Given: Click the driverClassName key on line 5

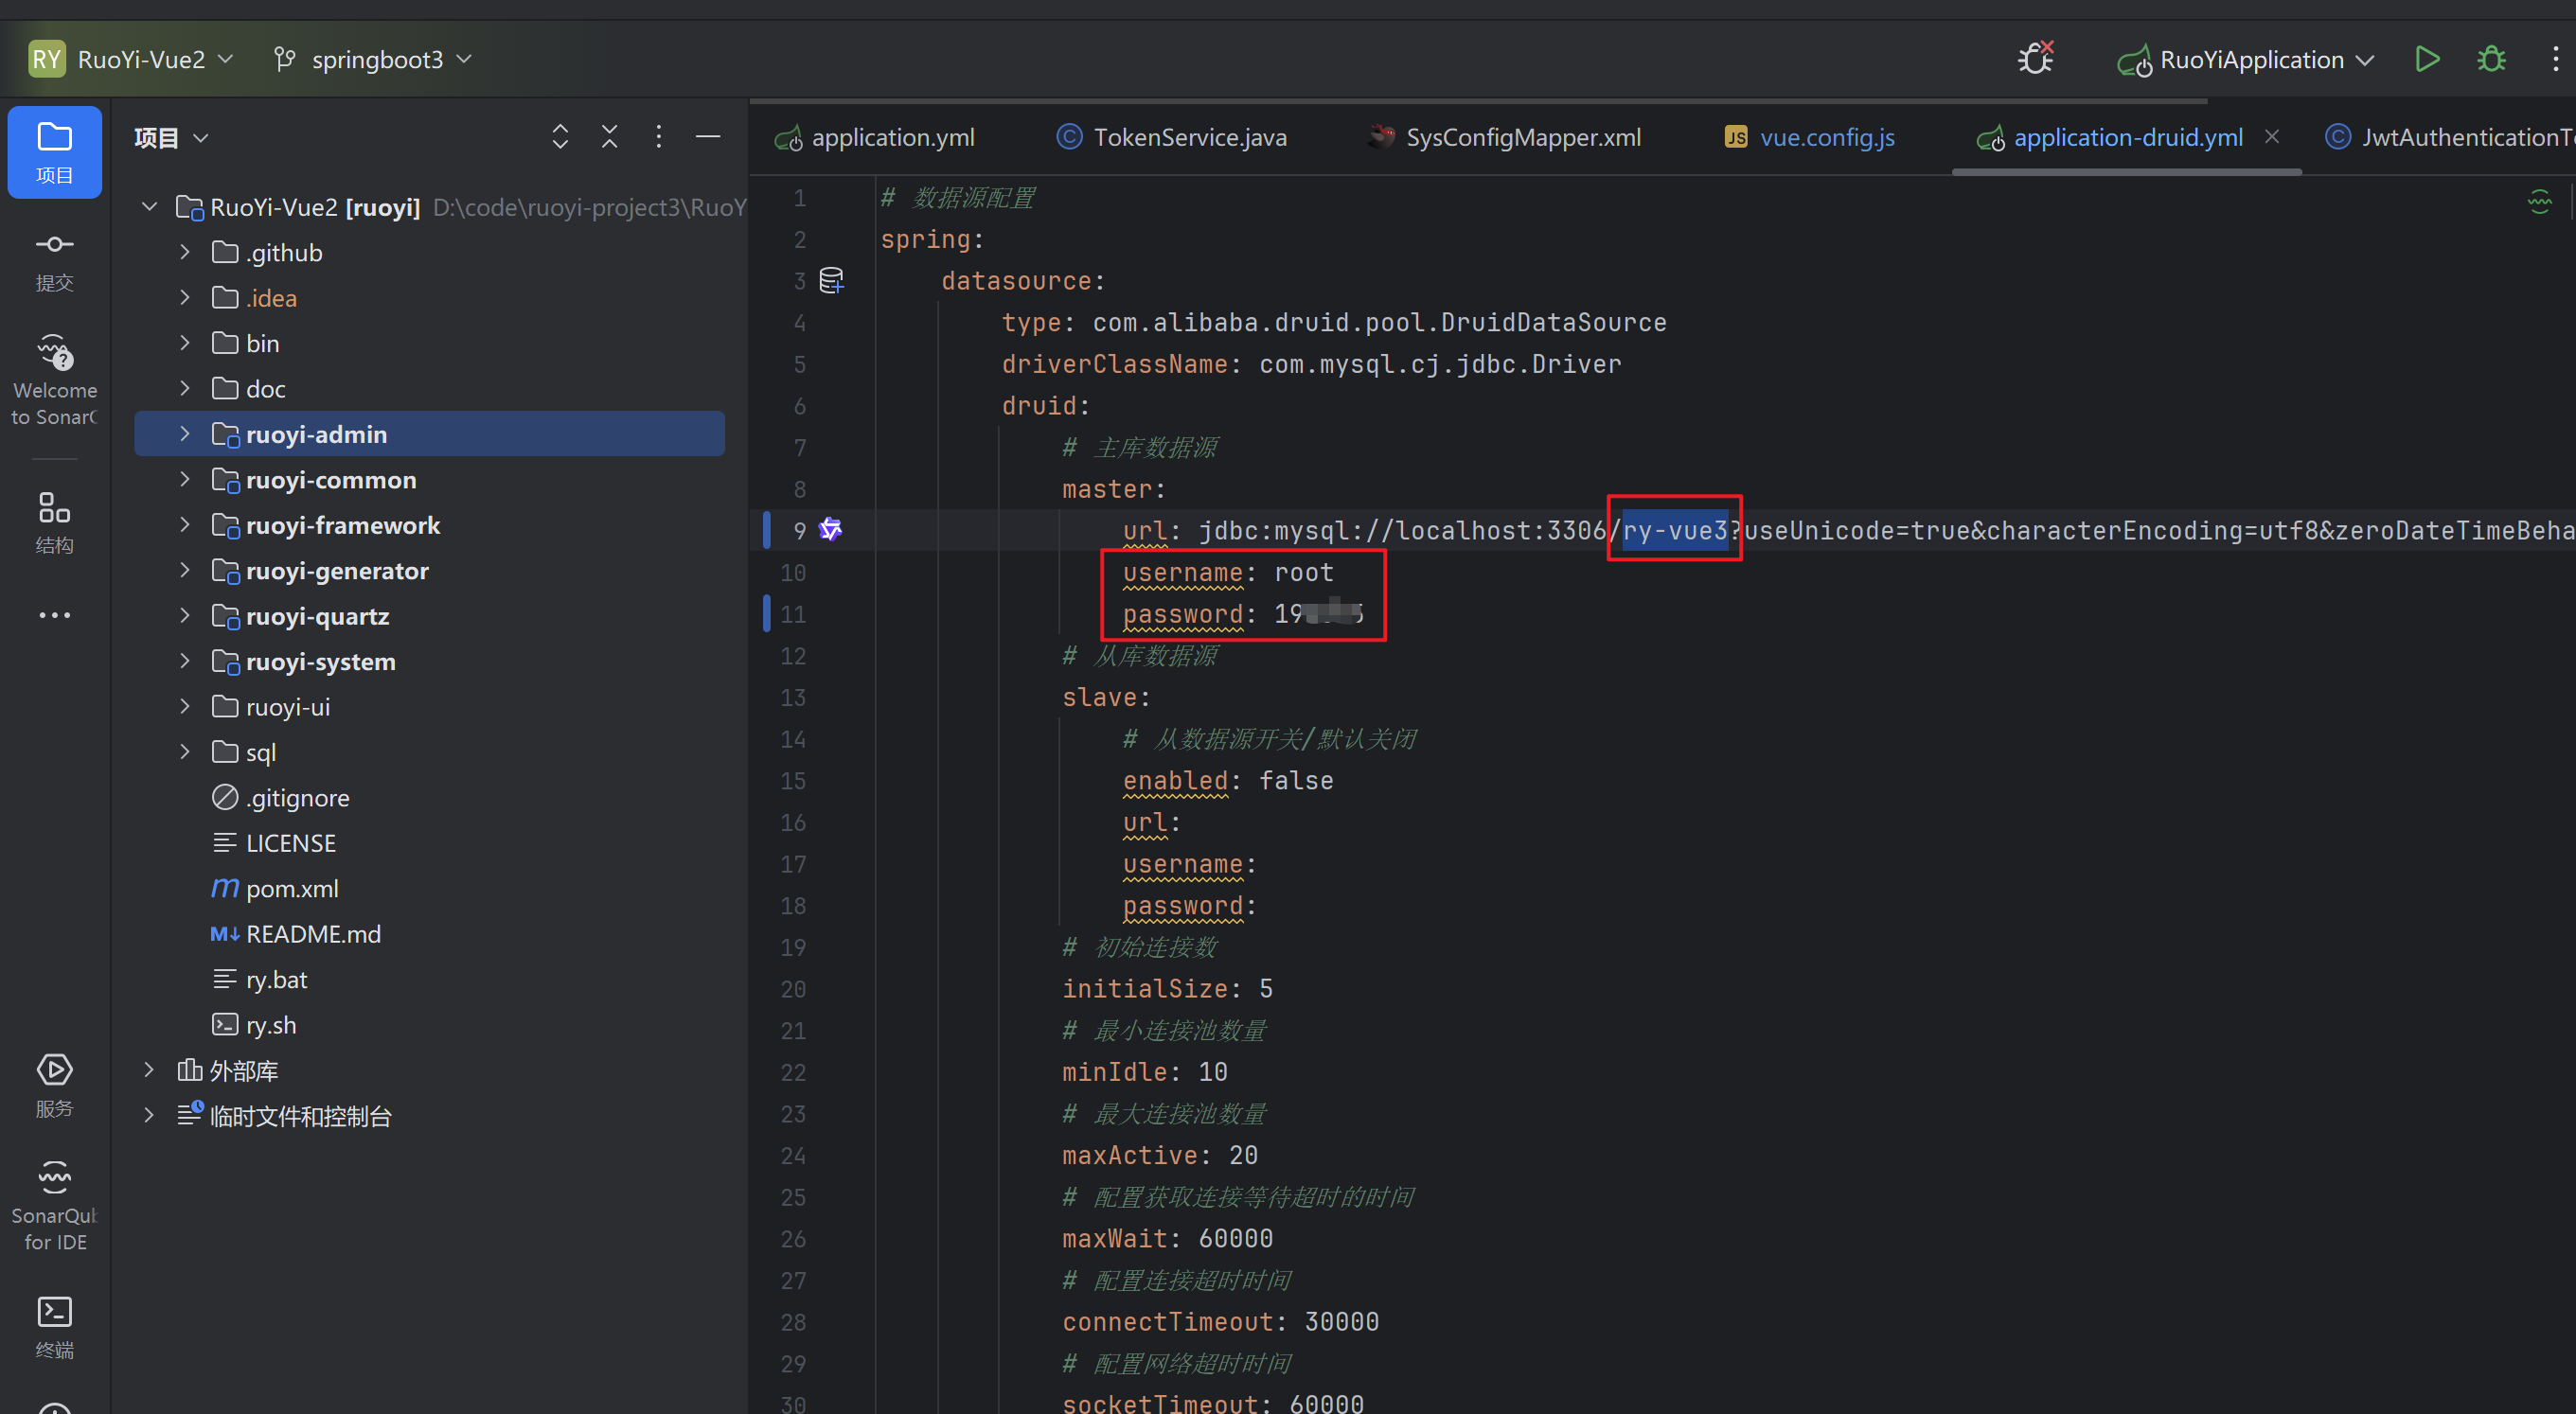Looking at the screenshot, I should tap(1114, 364).
